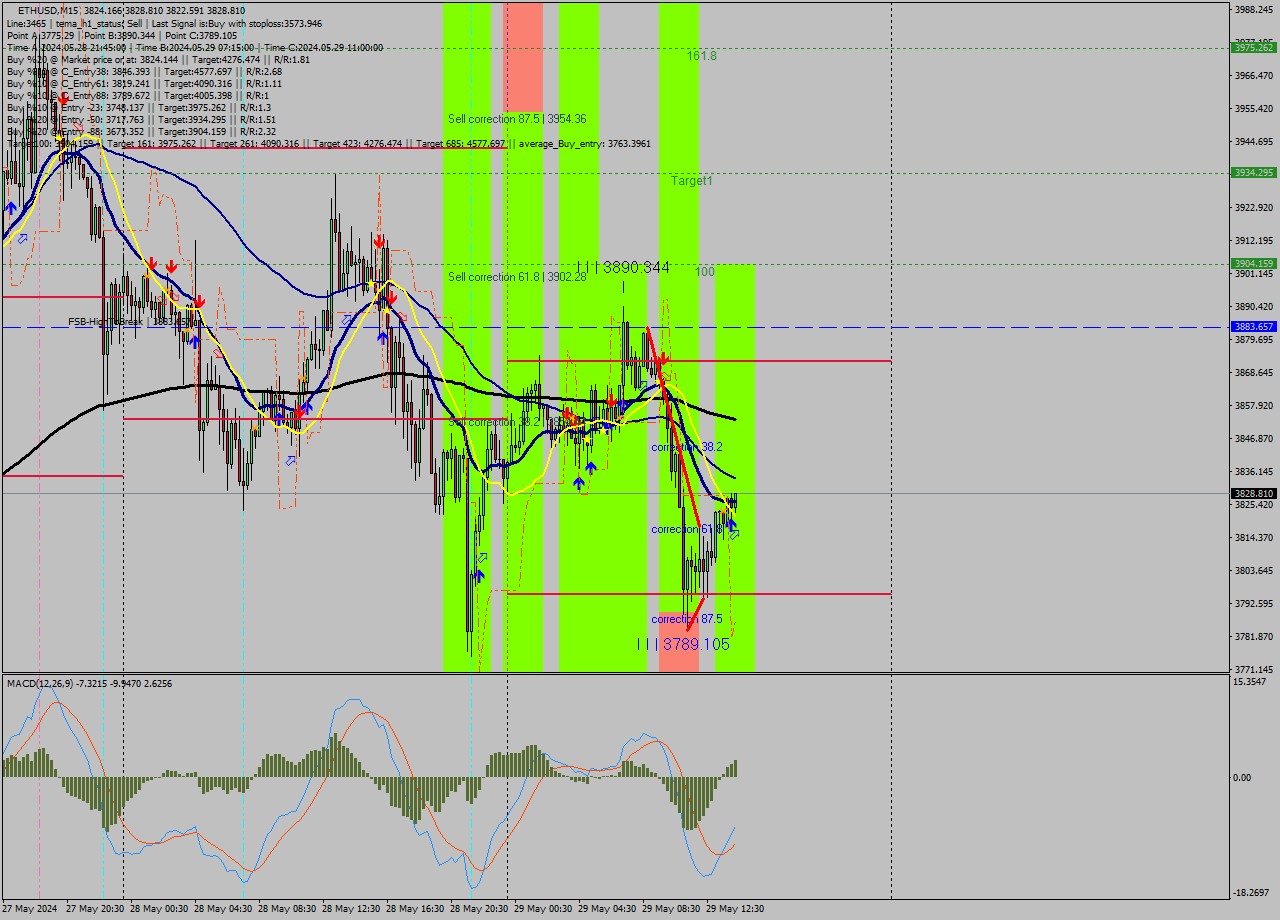This screenshot has width=1280, height=920.
Task: Select the blue 'correction 61.8' label
Action: (x=686, y=529)
